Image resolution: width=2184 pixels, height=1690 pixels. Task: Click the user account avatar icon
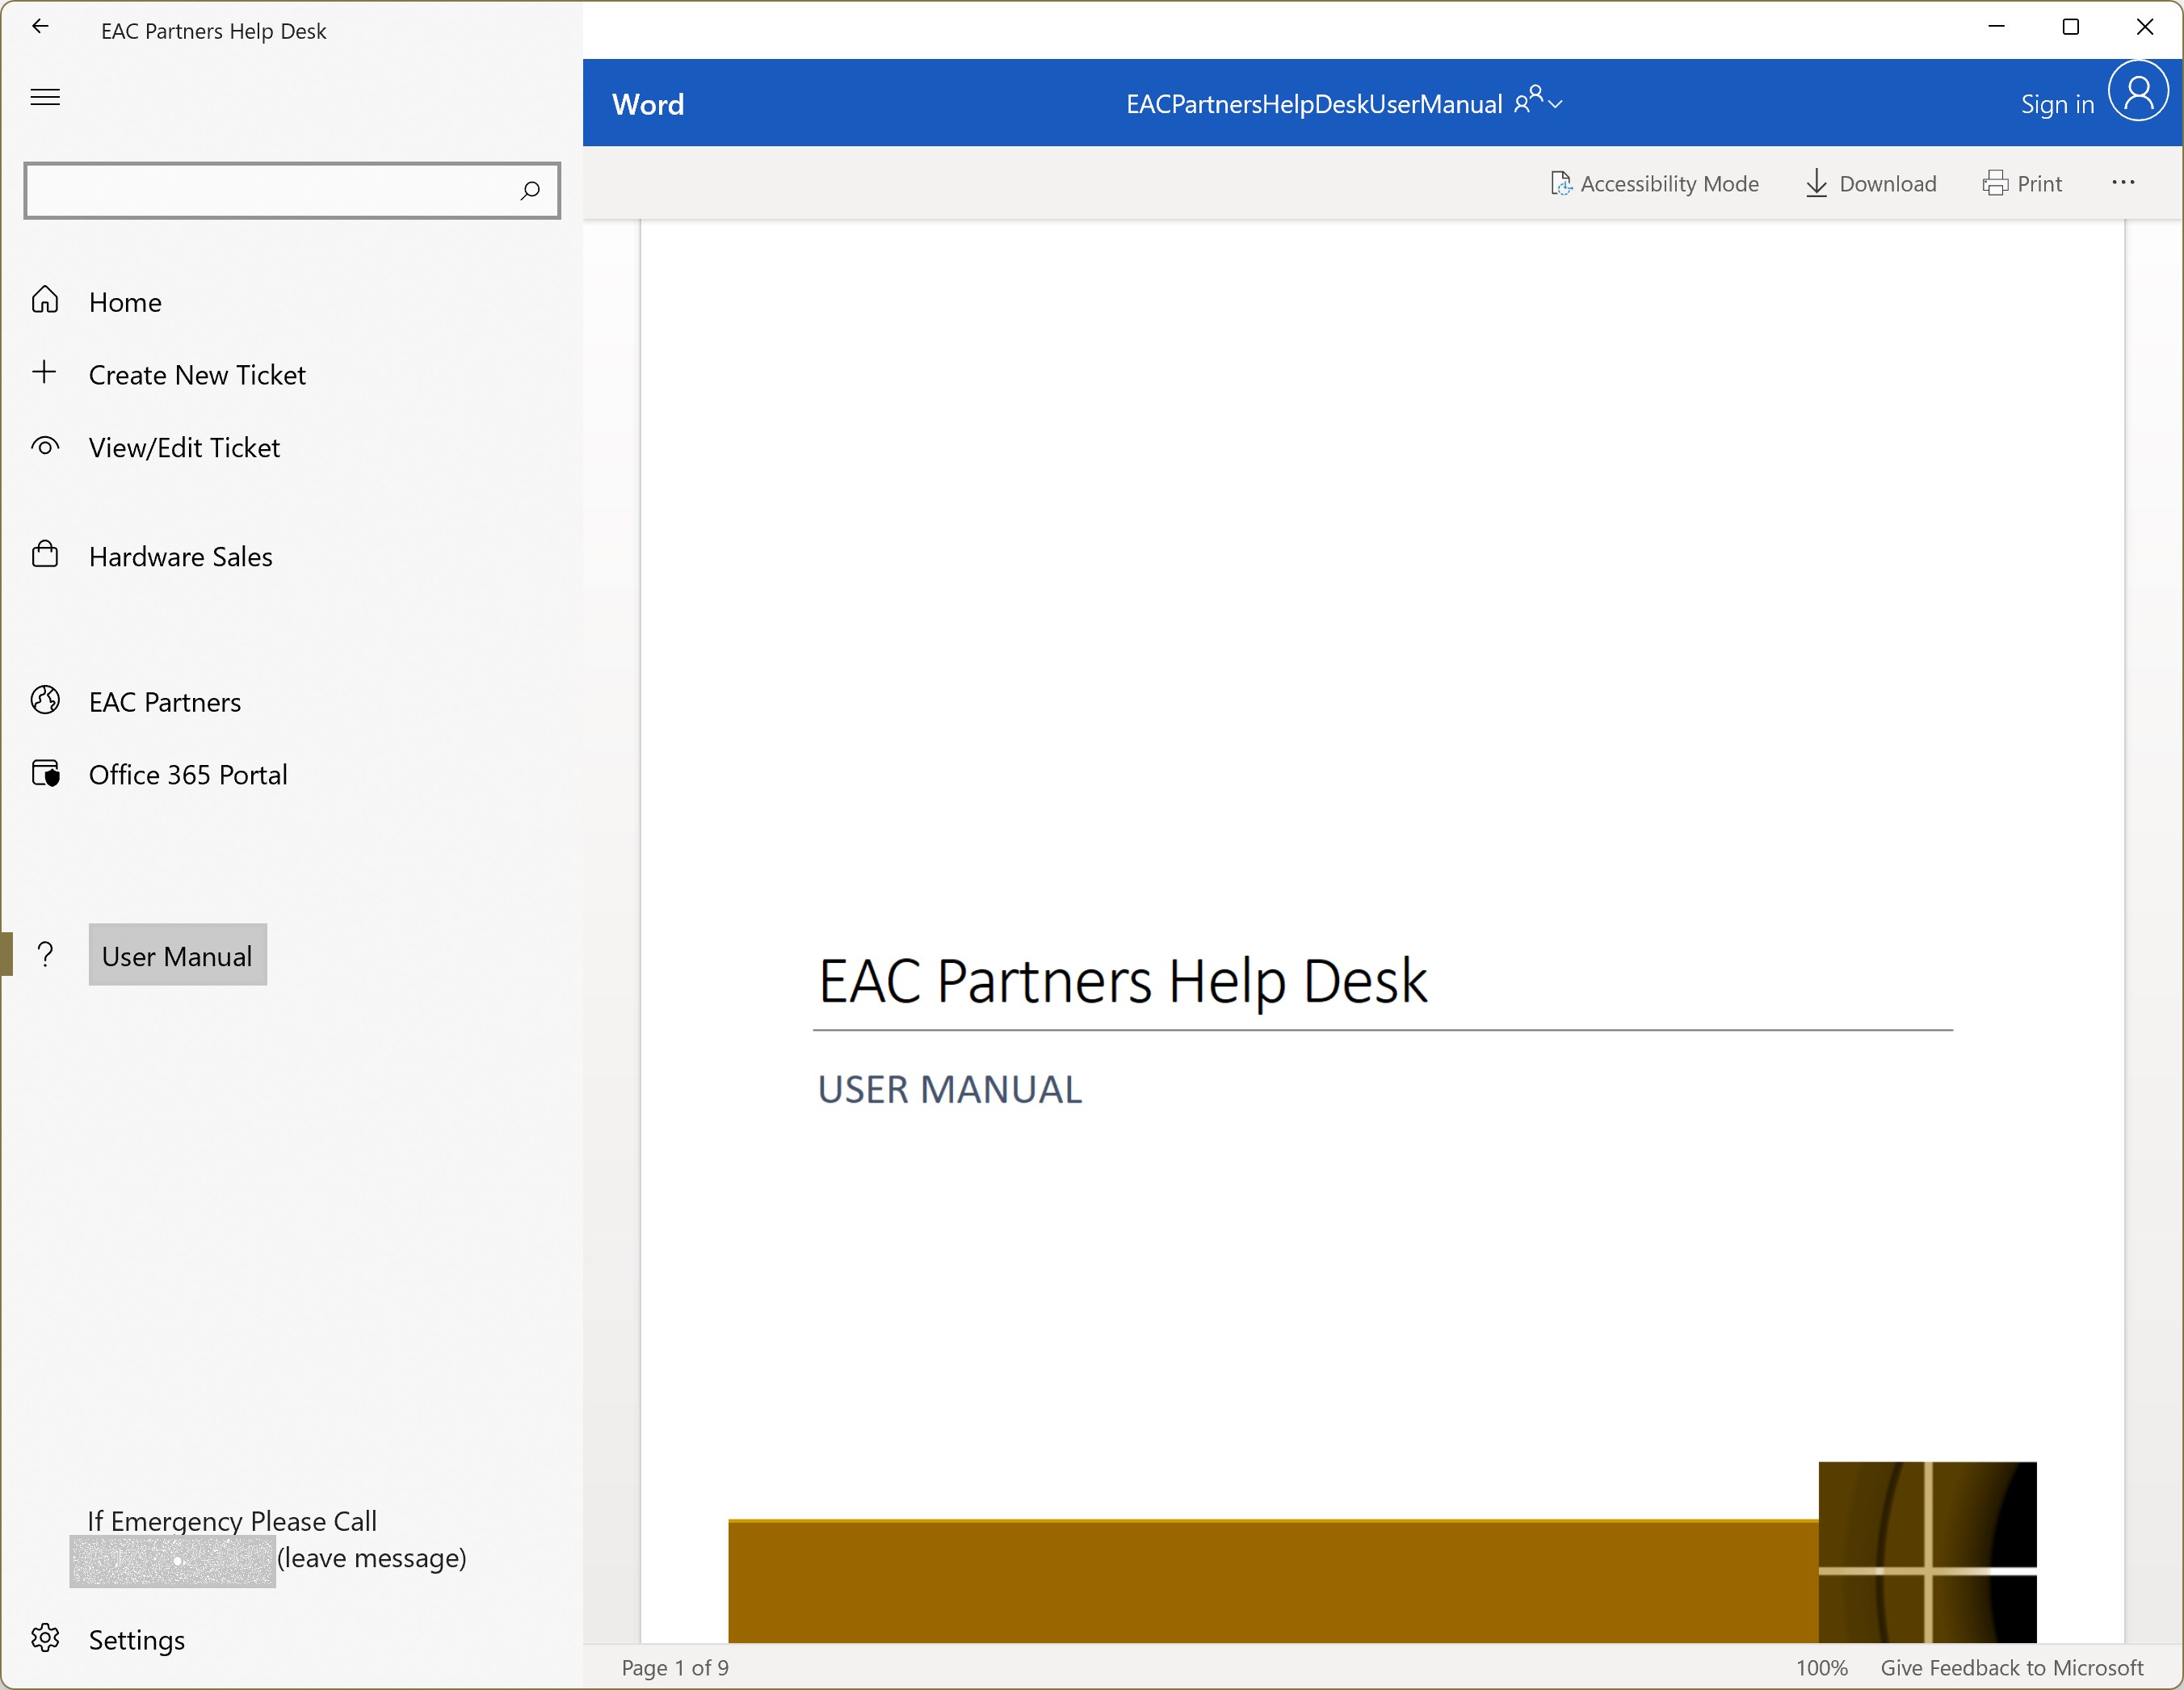point(2137,92)
